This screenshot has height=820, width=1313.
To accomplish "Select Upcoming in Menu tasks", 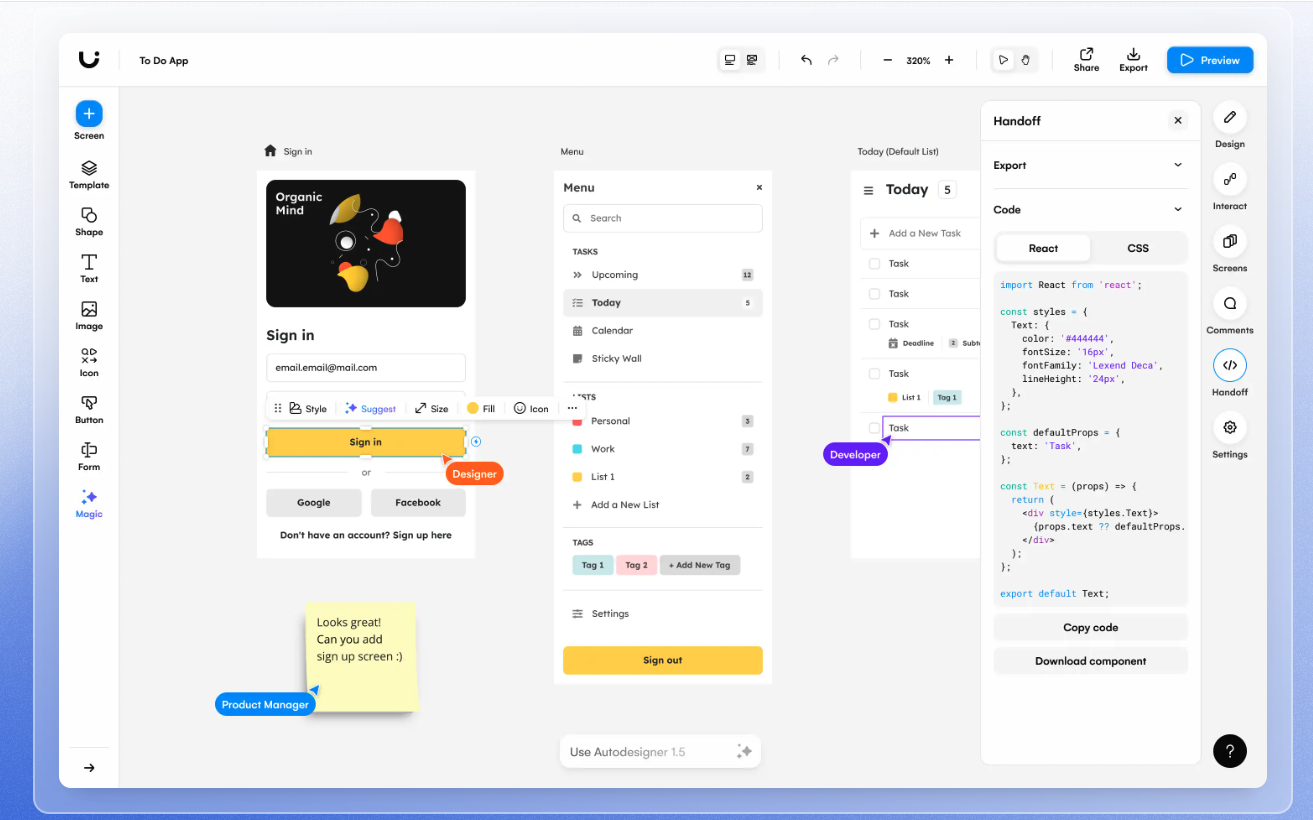I will [x=663, y=275].
